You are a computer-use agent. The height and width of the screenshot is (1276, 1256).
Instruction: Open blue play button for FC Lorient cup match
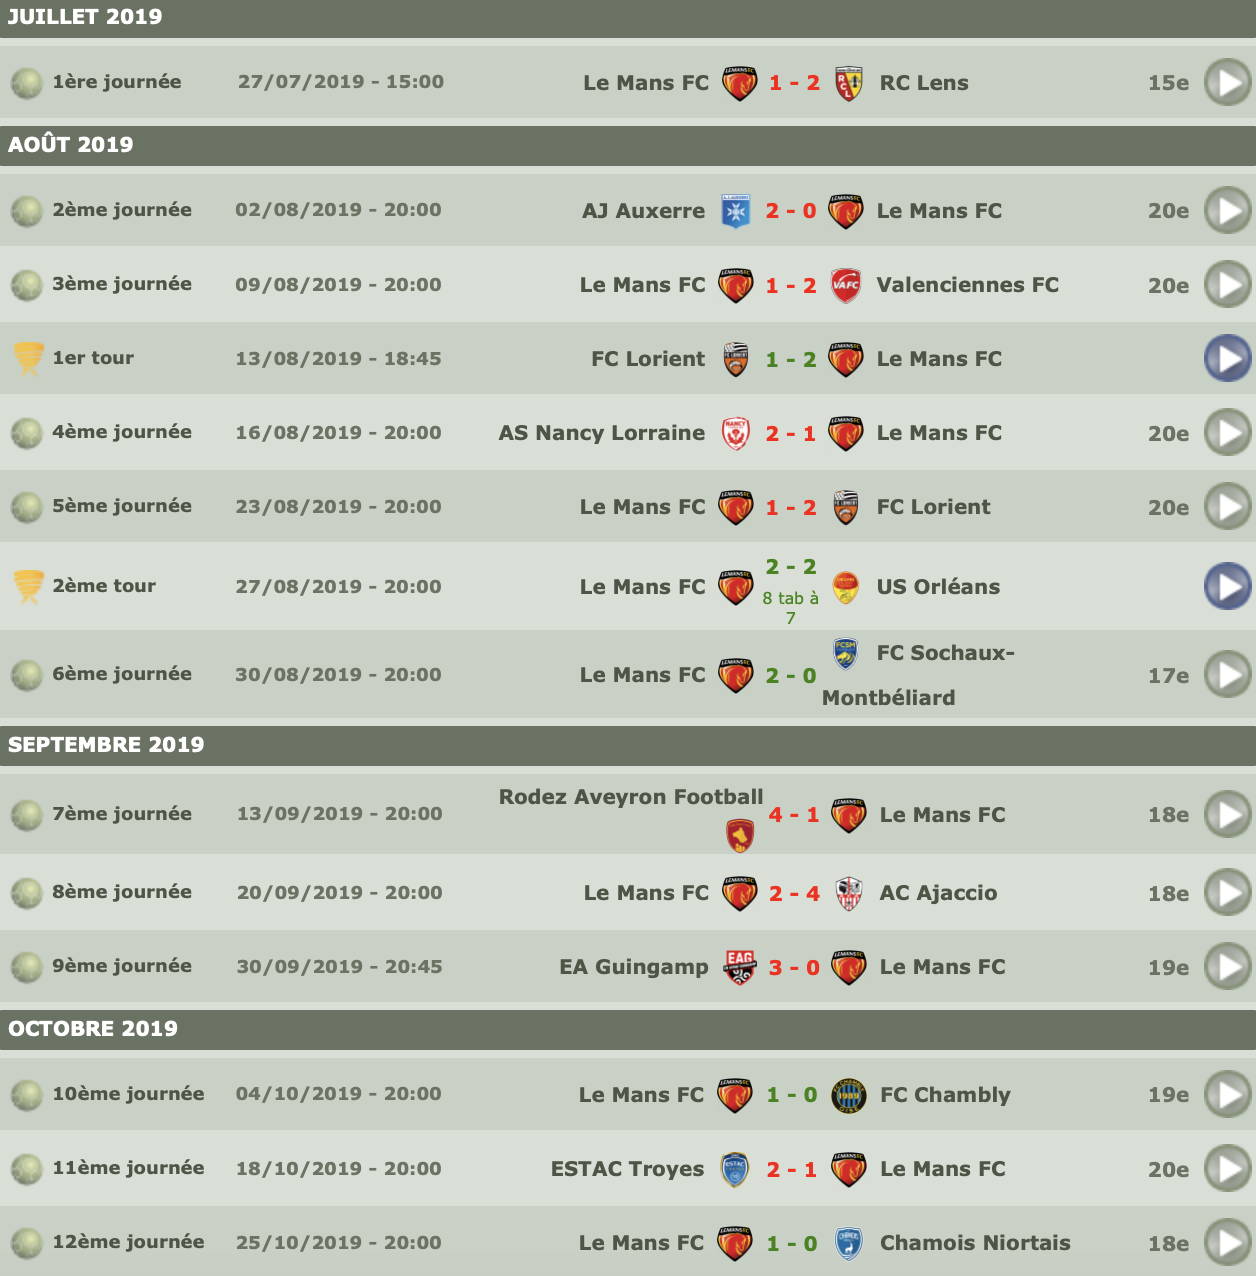point(1227,359)
